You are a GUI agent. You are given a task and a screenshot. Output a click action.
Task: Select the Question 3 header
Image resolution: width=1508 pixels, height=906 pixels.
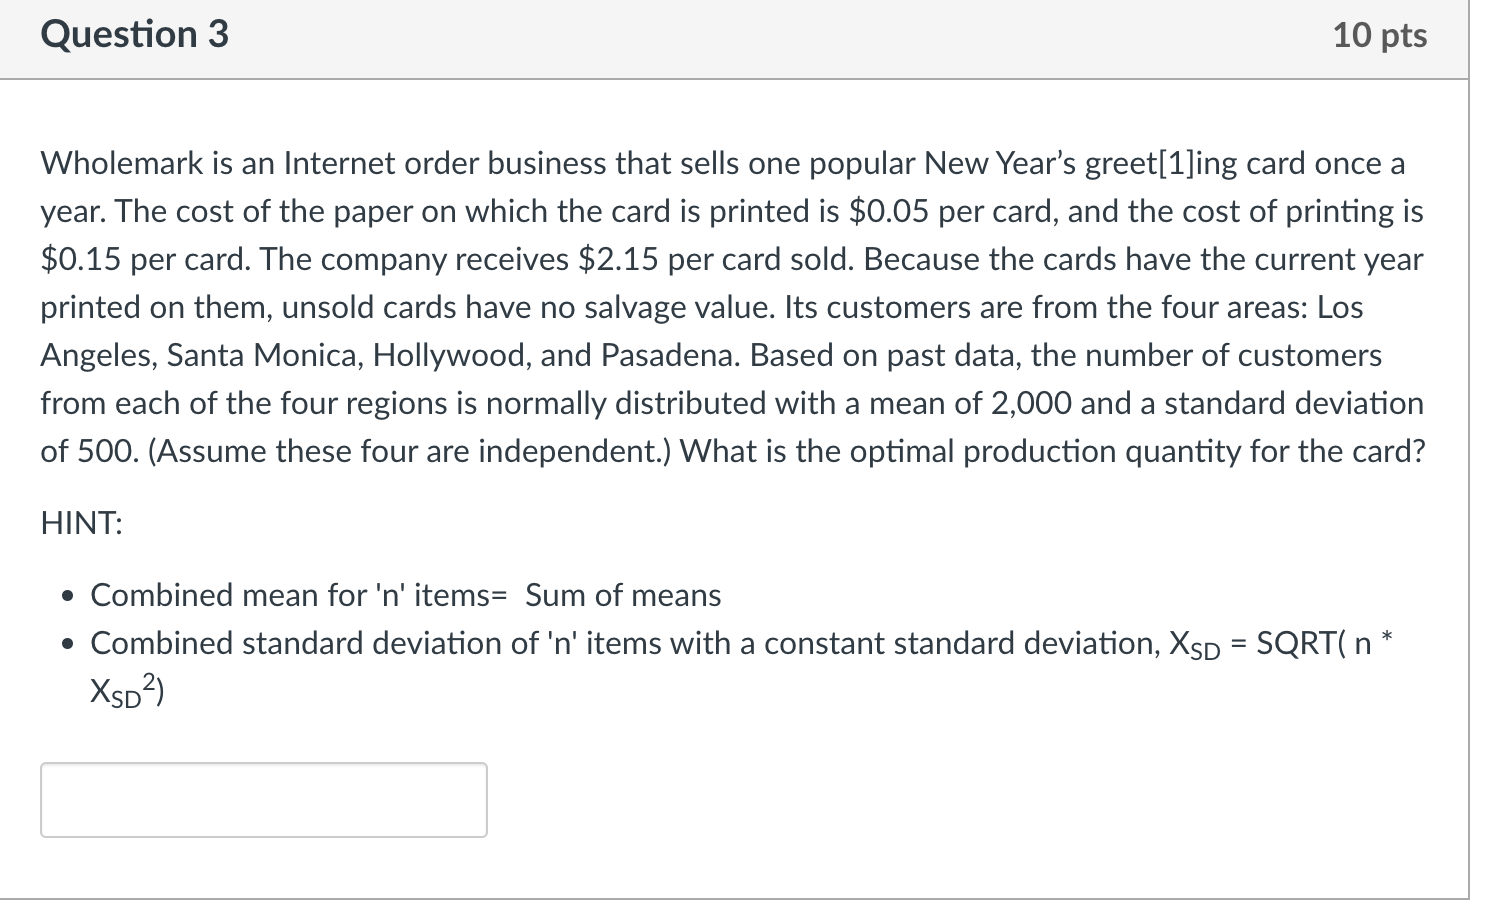click(133, 34)
